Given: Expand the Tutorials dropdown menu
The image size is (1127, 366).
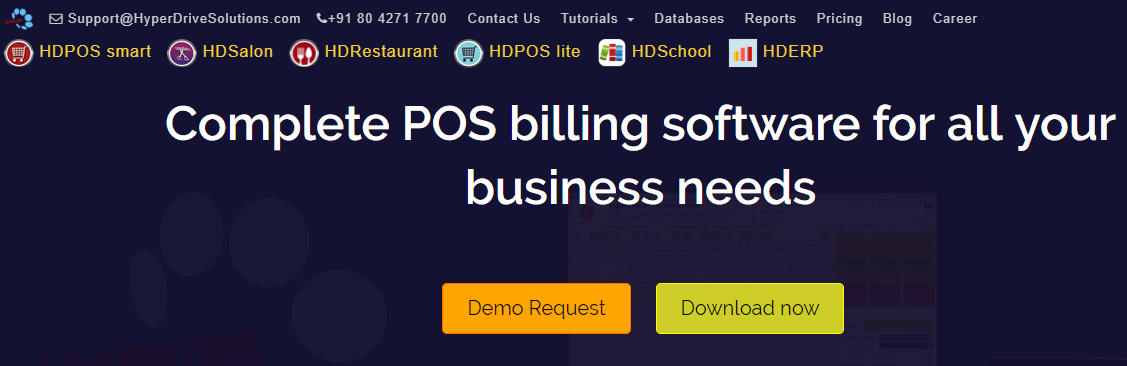Looking at the screenshot, I should [x=597, y=19].
